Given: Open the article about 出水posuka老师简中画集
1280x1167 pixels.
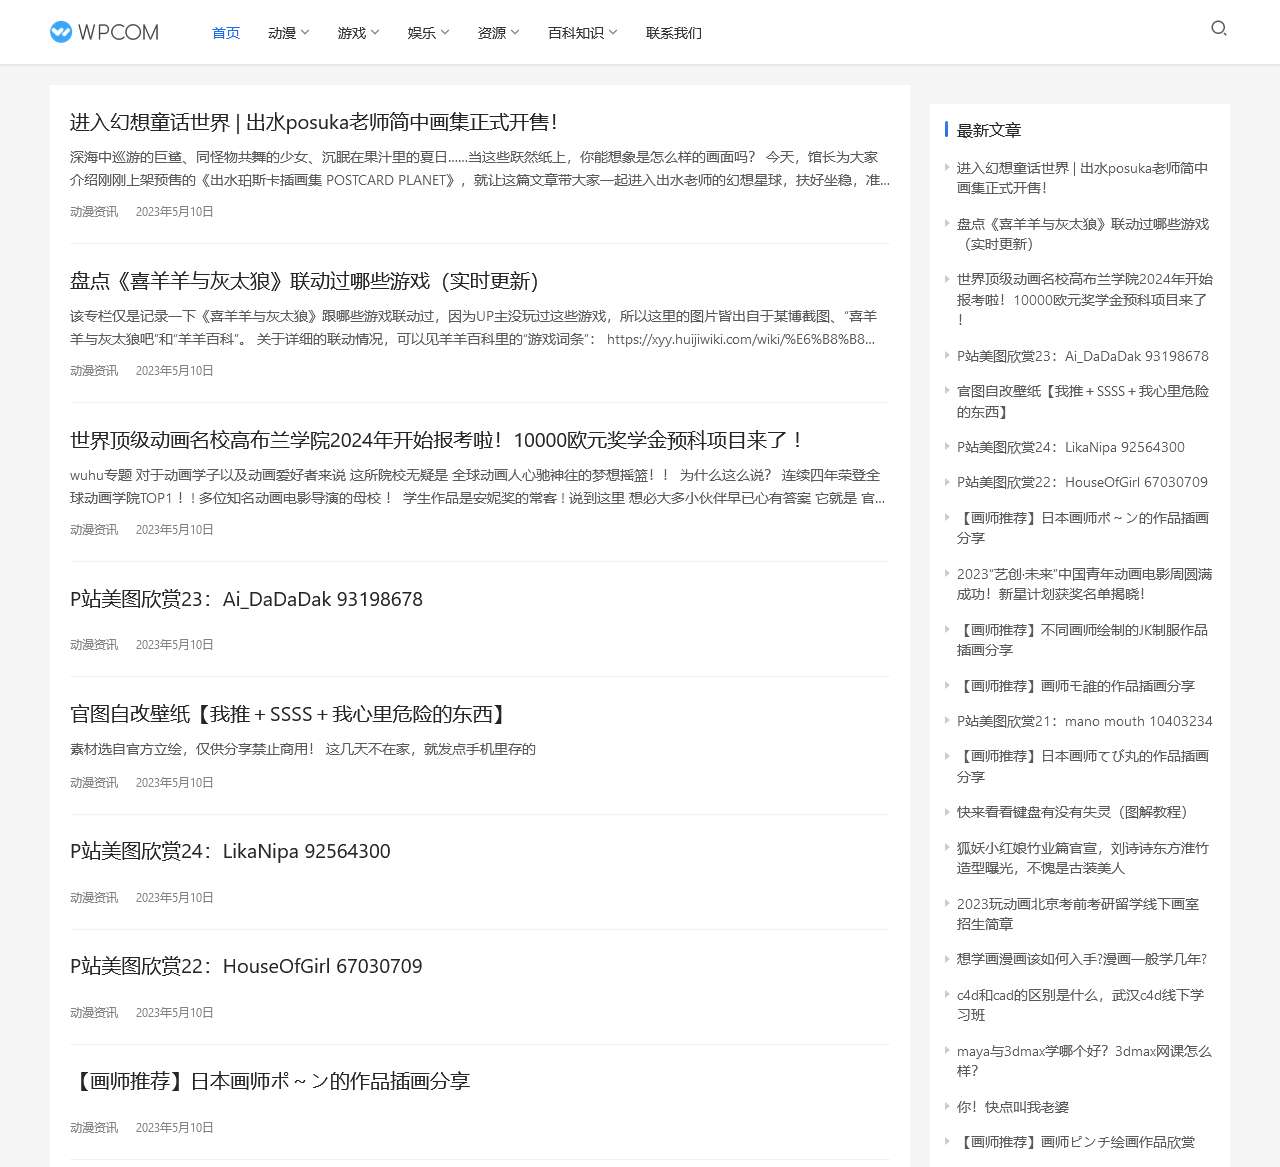Looking at the screenshot, I should 314,122.
